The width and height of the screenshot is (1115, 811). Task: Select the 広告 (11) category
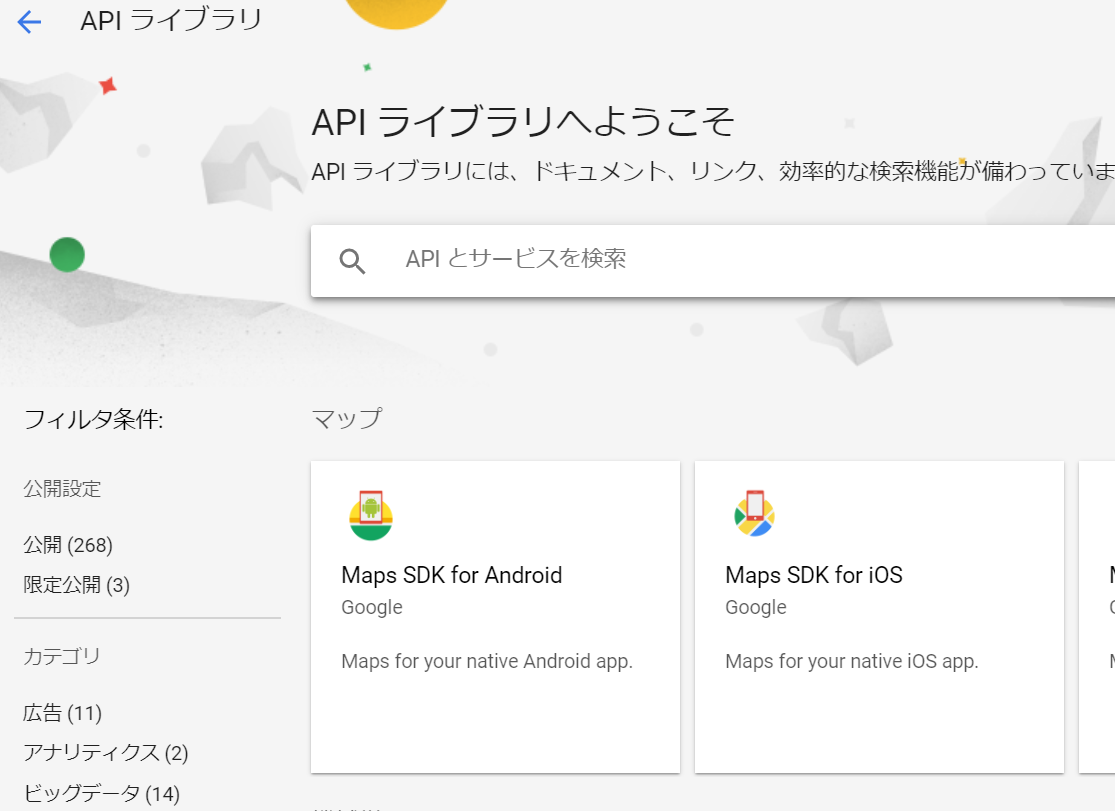coord(63,713)
